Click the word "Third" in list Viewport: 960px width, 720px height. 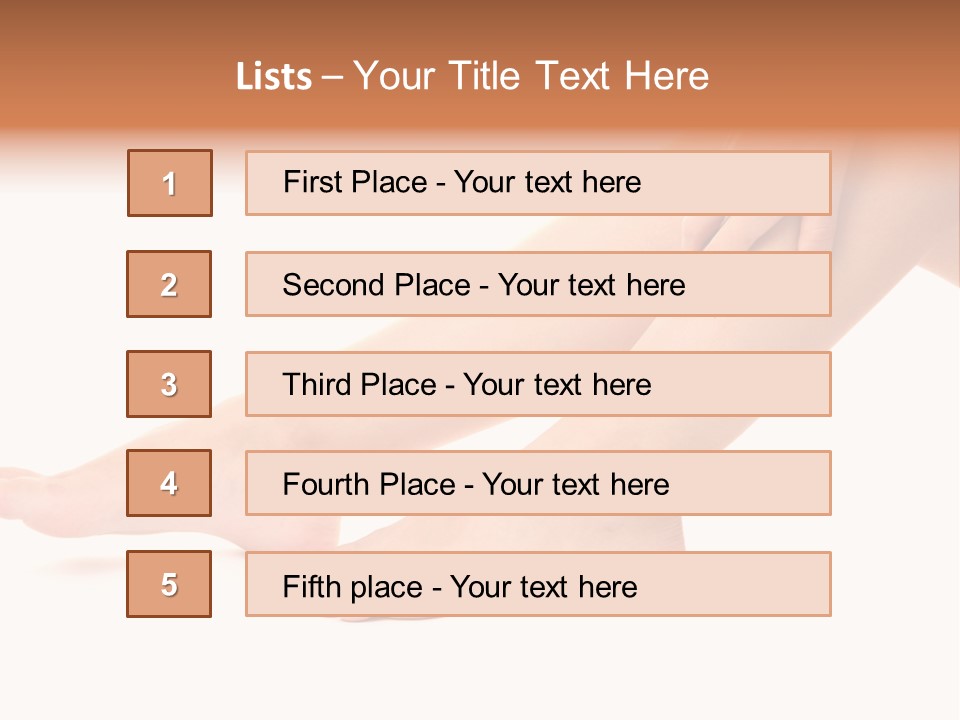pos(317,385)
